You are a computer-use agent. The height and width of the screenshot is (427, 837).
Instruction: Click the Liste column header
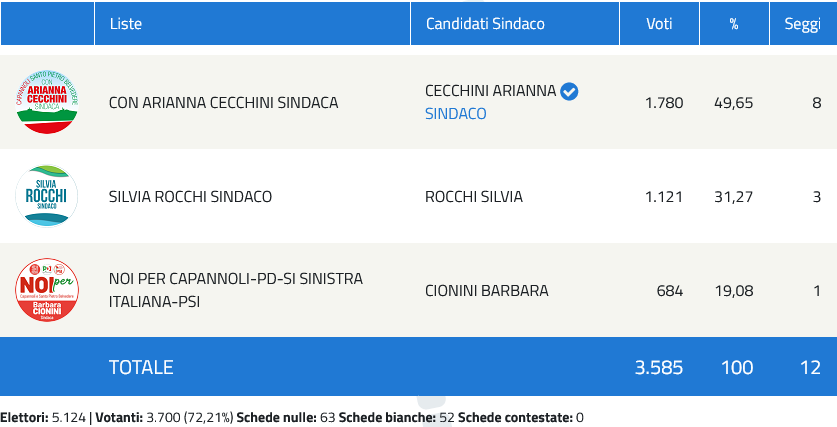click(x=125, y=23)
